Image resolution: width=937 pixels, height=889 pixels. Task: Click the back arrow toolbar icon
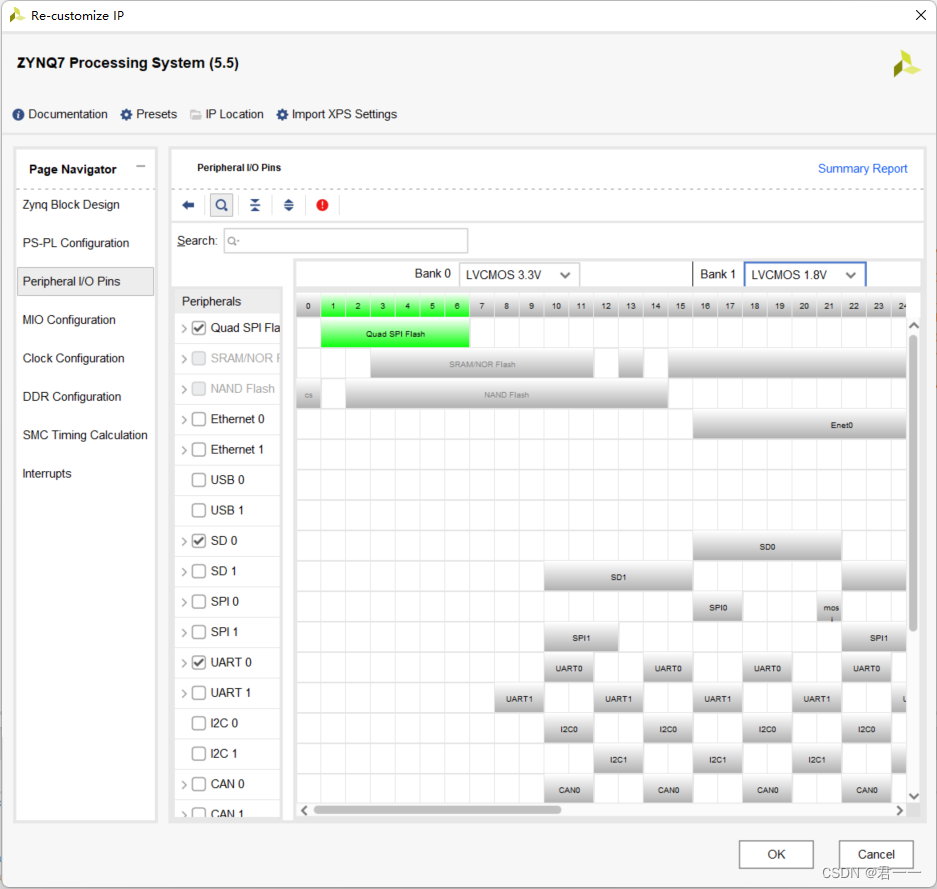(x=188, y=206)
